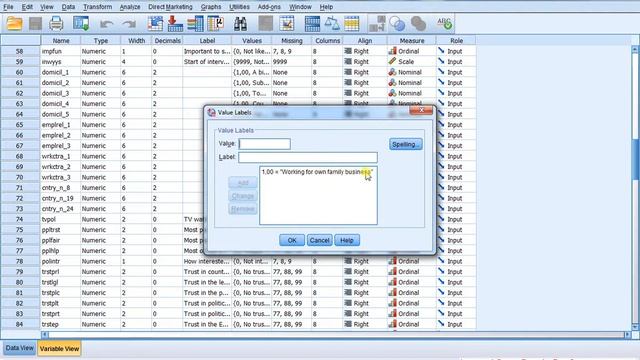Click the Spell check ABC icon
The width and height of the screenshot is (640, 360).
tap(444, 23)
